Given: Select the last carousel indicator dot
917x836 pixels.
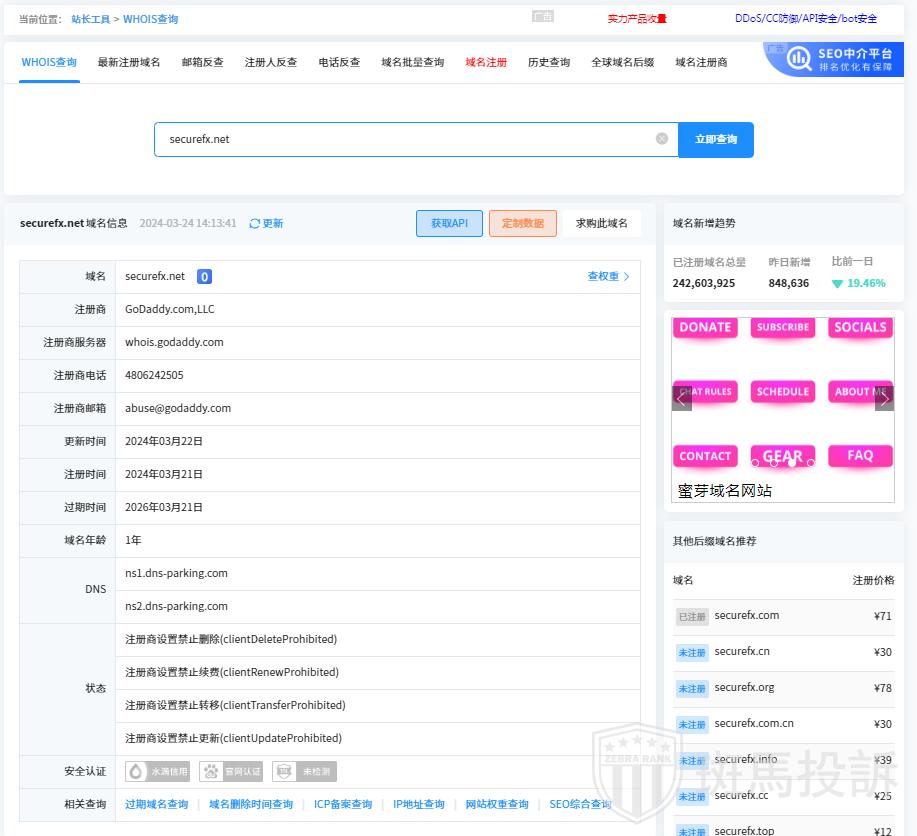Looking at the screenshot, I should tap(811, 462).
